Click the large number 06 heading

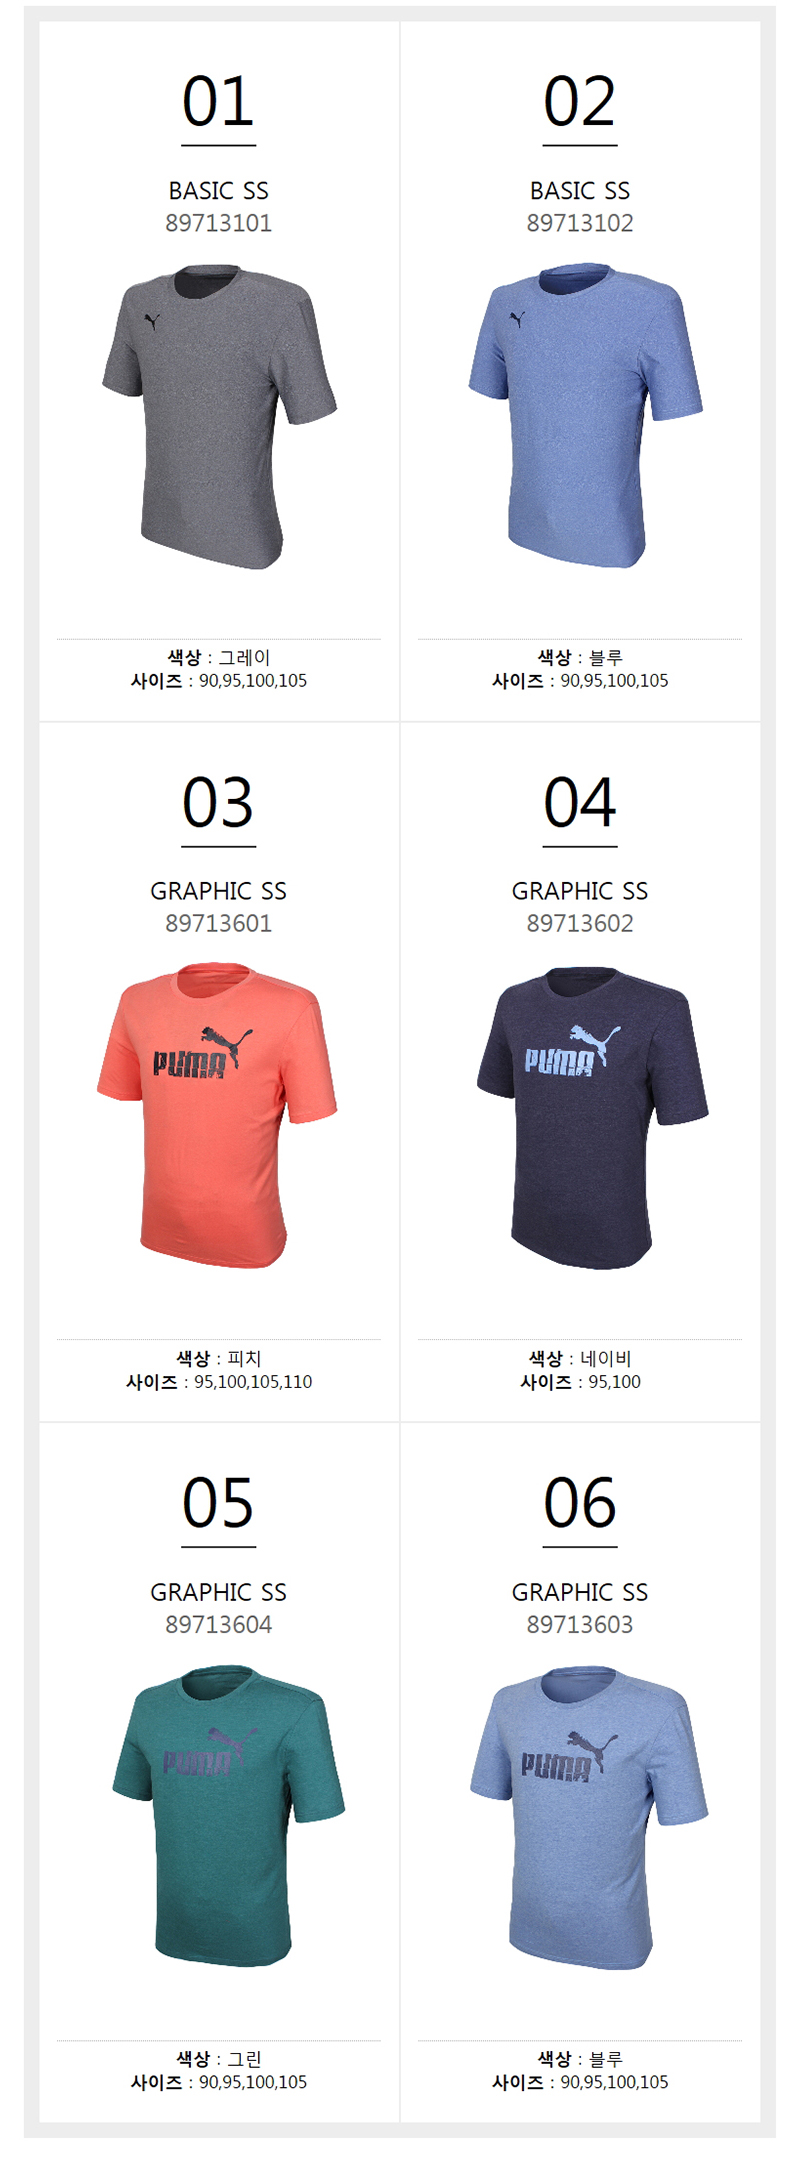coord(580,1503)
